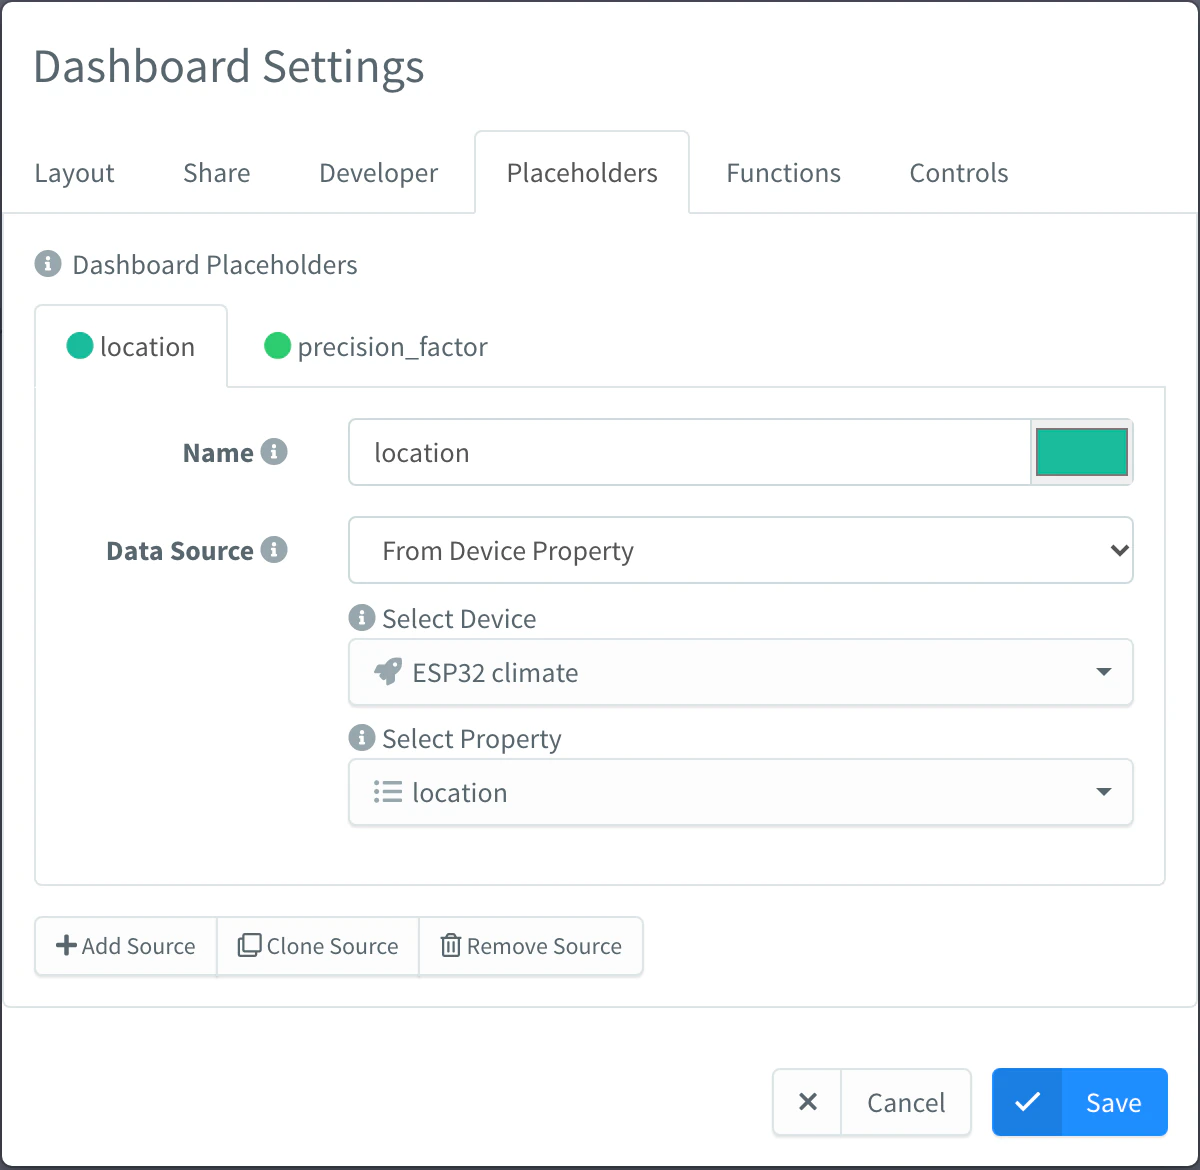Click the Dashboard Placeholders info icon
The width and height of the screenshot is (1200, 1170).
[x=48, y=264]
